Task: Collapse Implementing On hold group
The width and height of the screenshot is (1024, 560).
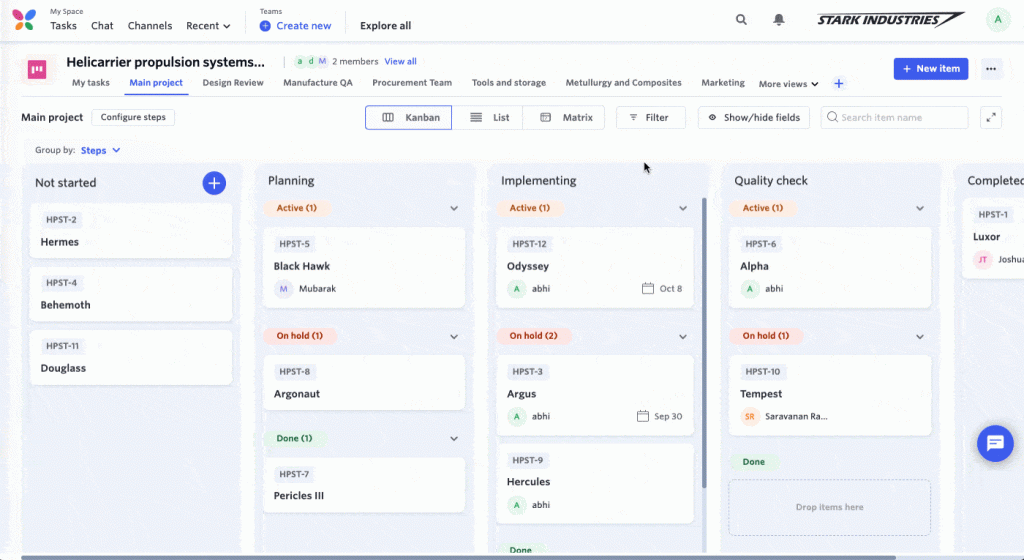Action: 682,336
